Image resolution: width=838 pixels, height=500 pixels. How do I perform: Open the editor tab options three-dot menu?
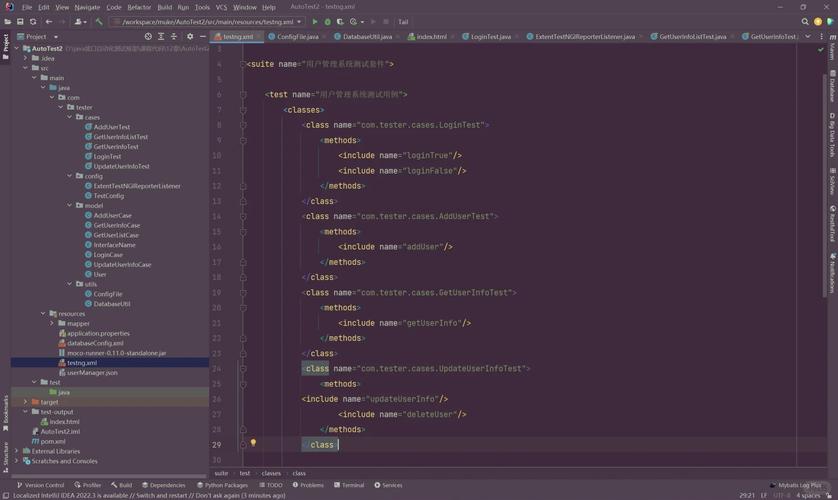pos(821,36)
